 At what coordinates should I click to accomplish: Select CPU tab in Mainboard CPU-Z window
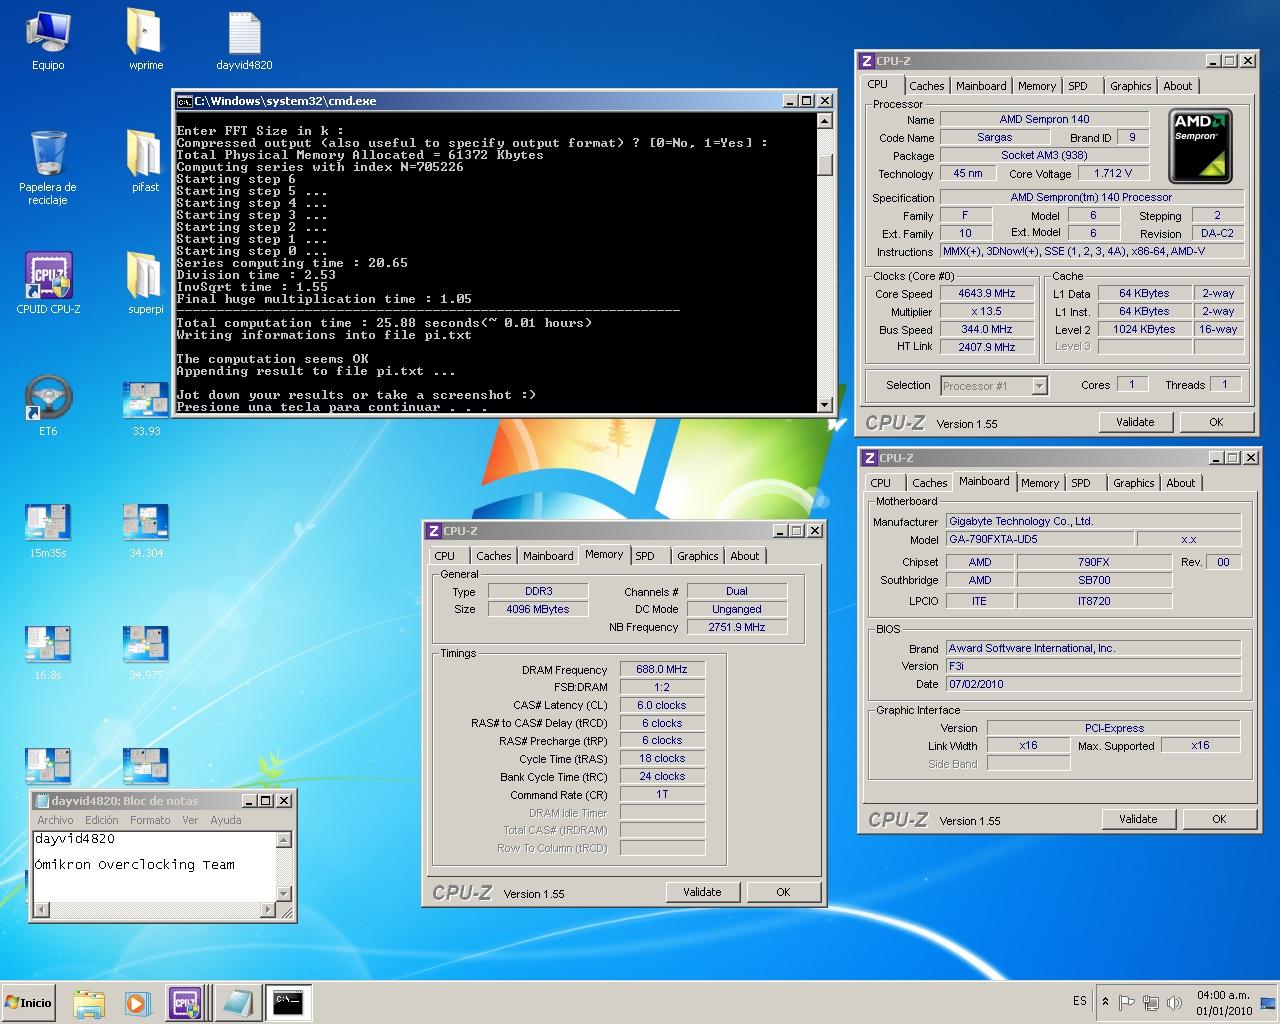coord(881,483)
